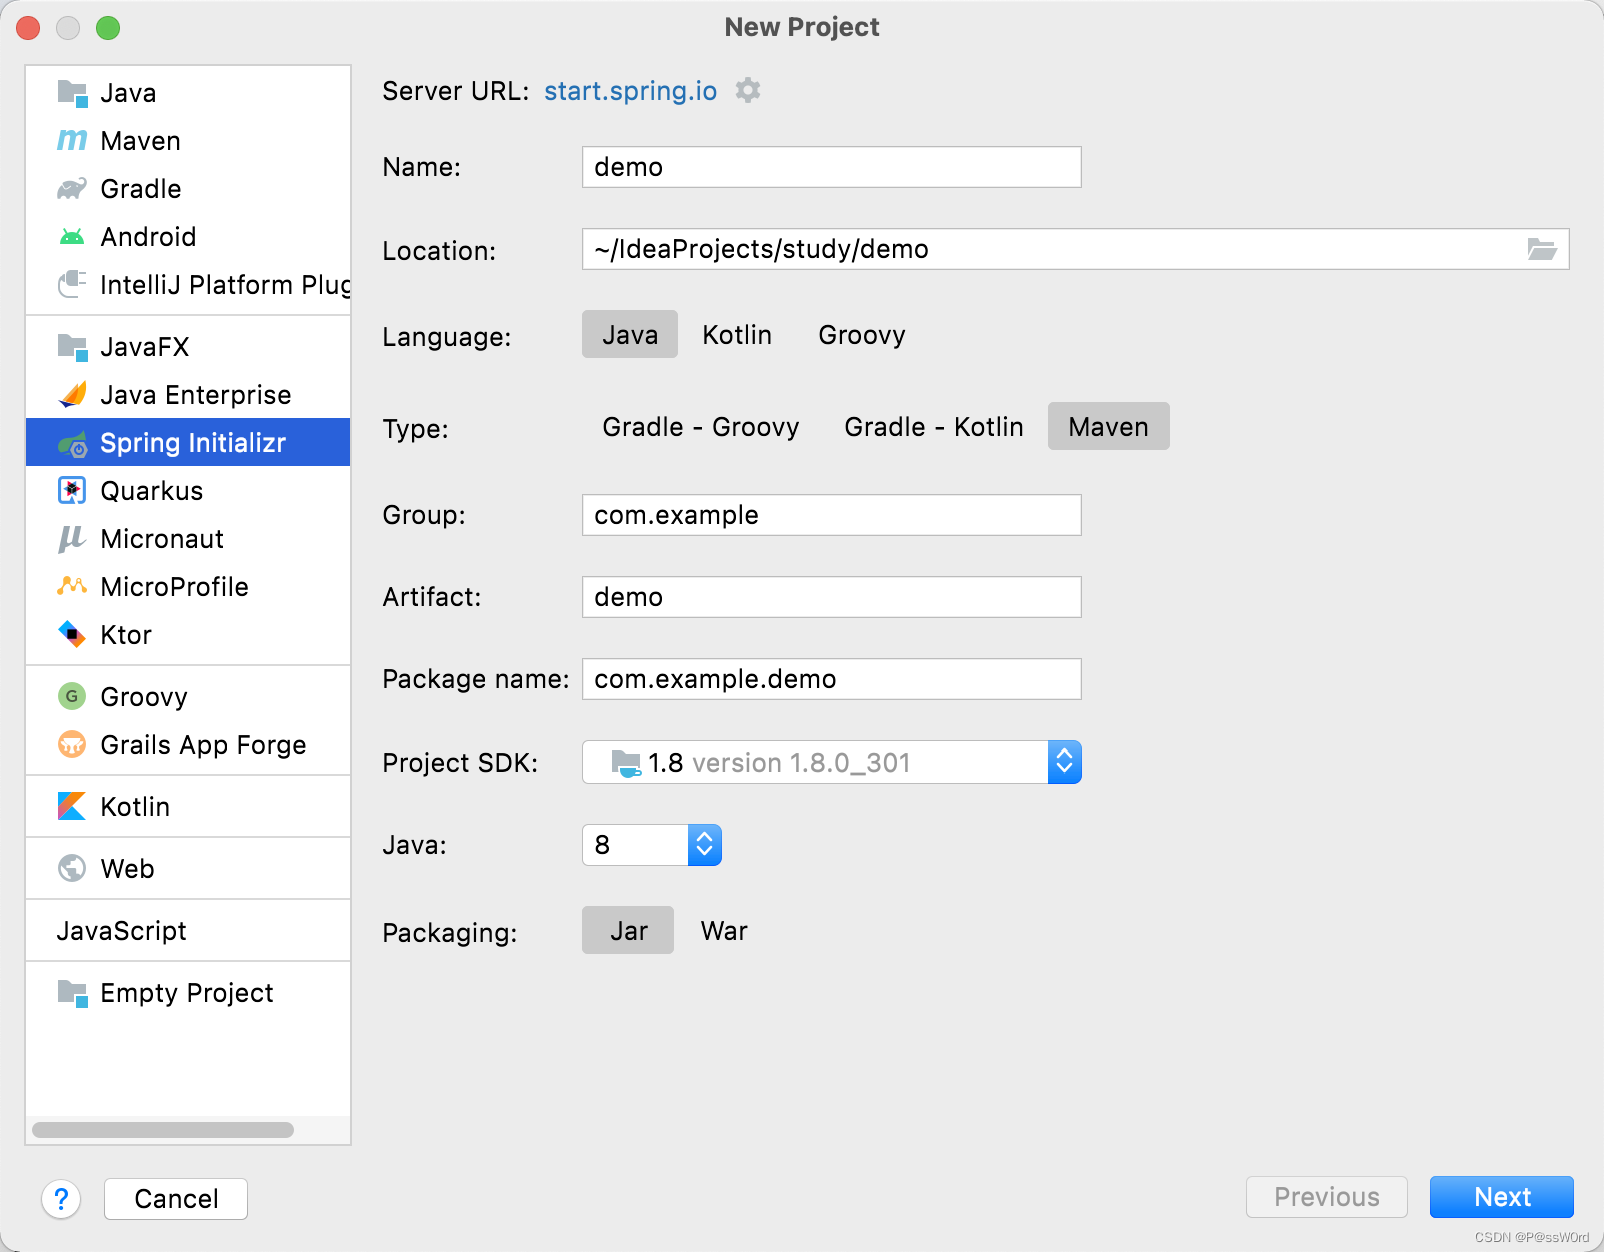
Task: Select Kotlin language option
Action: pyautogui.click(x=737, y=335)
